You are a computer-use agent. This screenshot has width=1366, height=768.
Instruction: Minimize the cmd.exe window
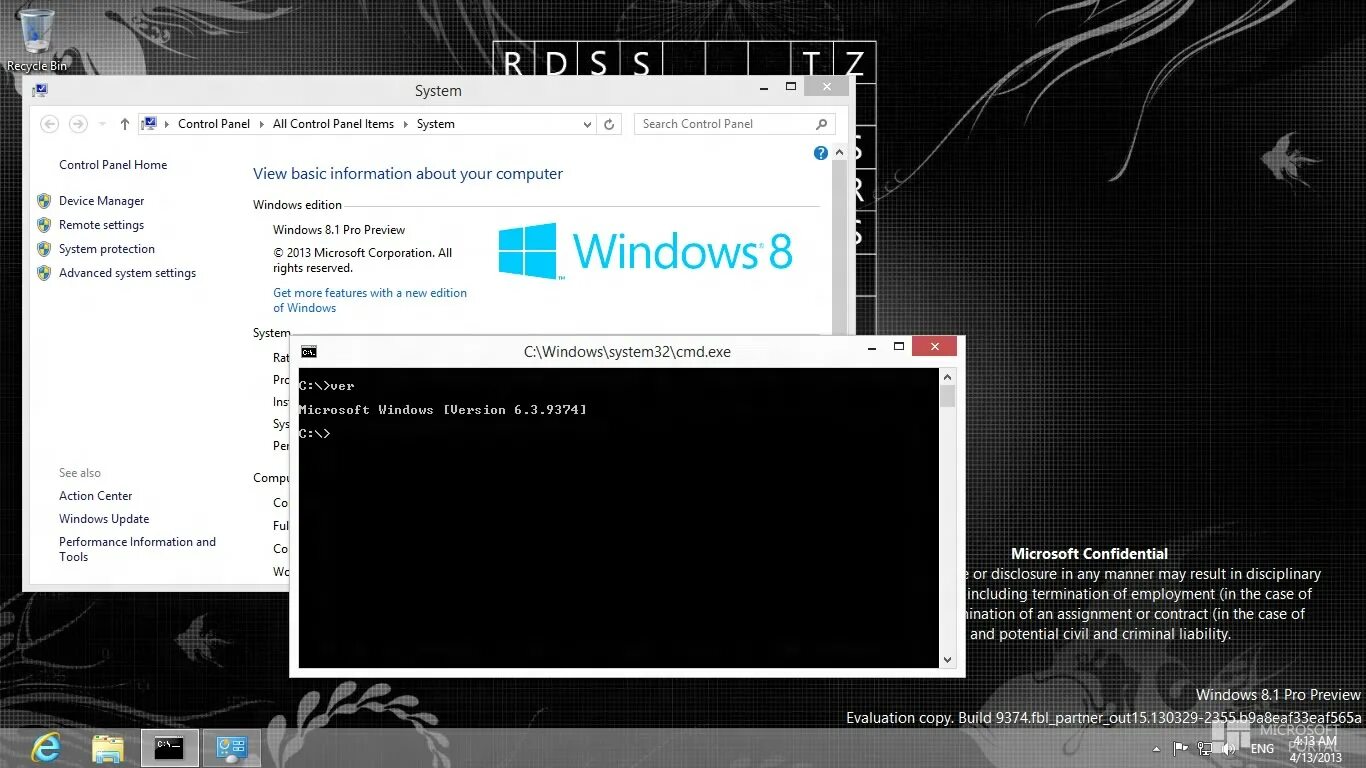(x=872, y=346)
